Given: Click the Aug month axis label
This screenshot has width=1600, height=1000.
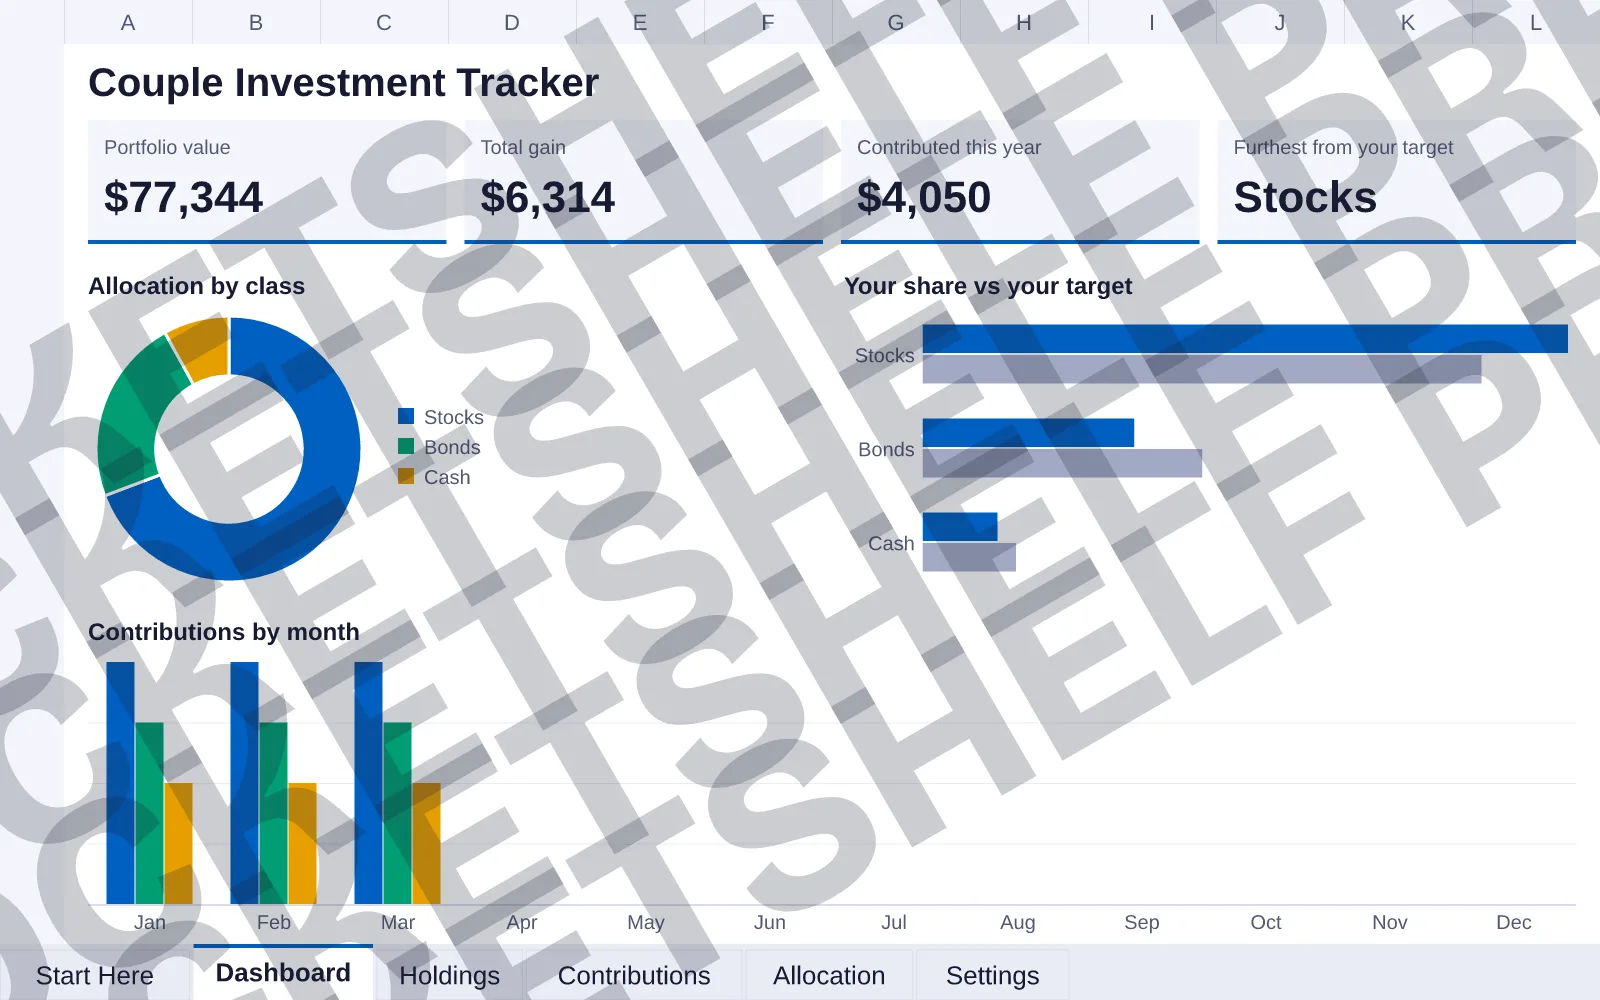Looking at the screenshot, I should point(1017,922).
